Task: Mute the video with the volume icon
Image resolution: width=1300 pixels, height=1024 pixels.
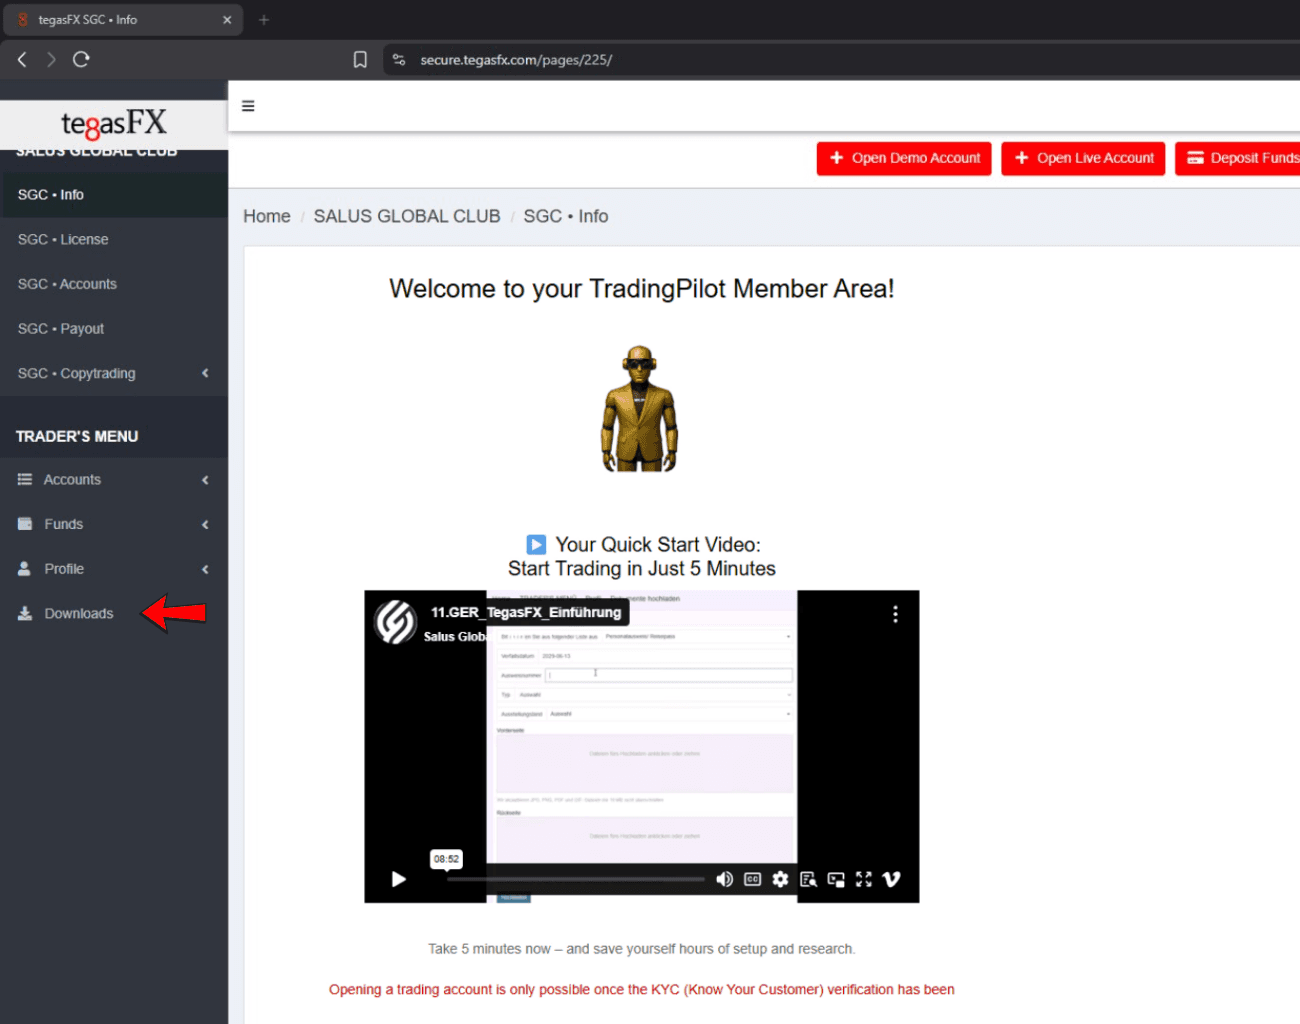Action: tap(724, 879)
